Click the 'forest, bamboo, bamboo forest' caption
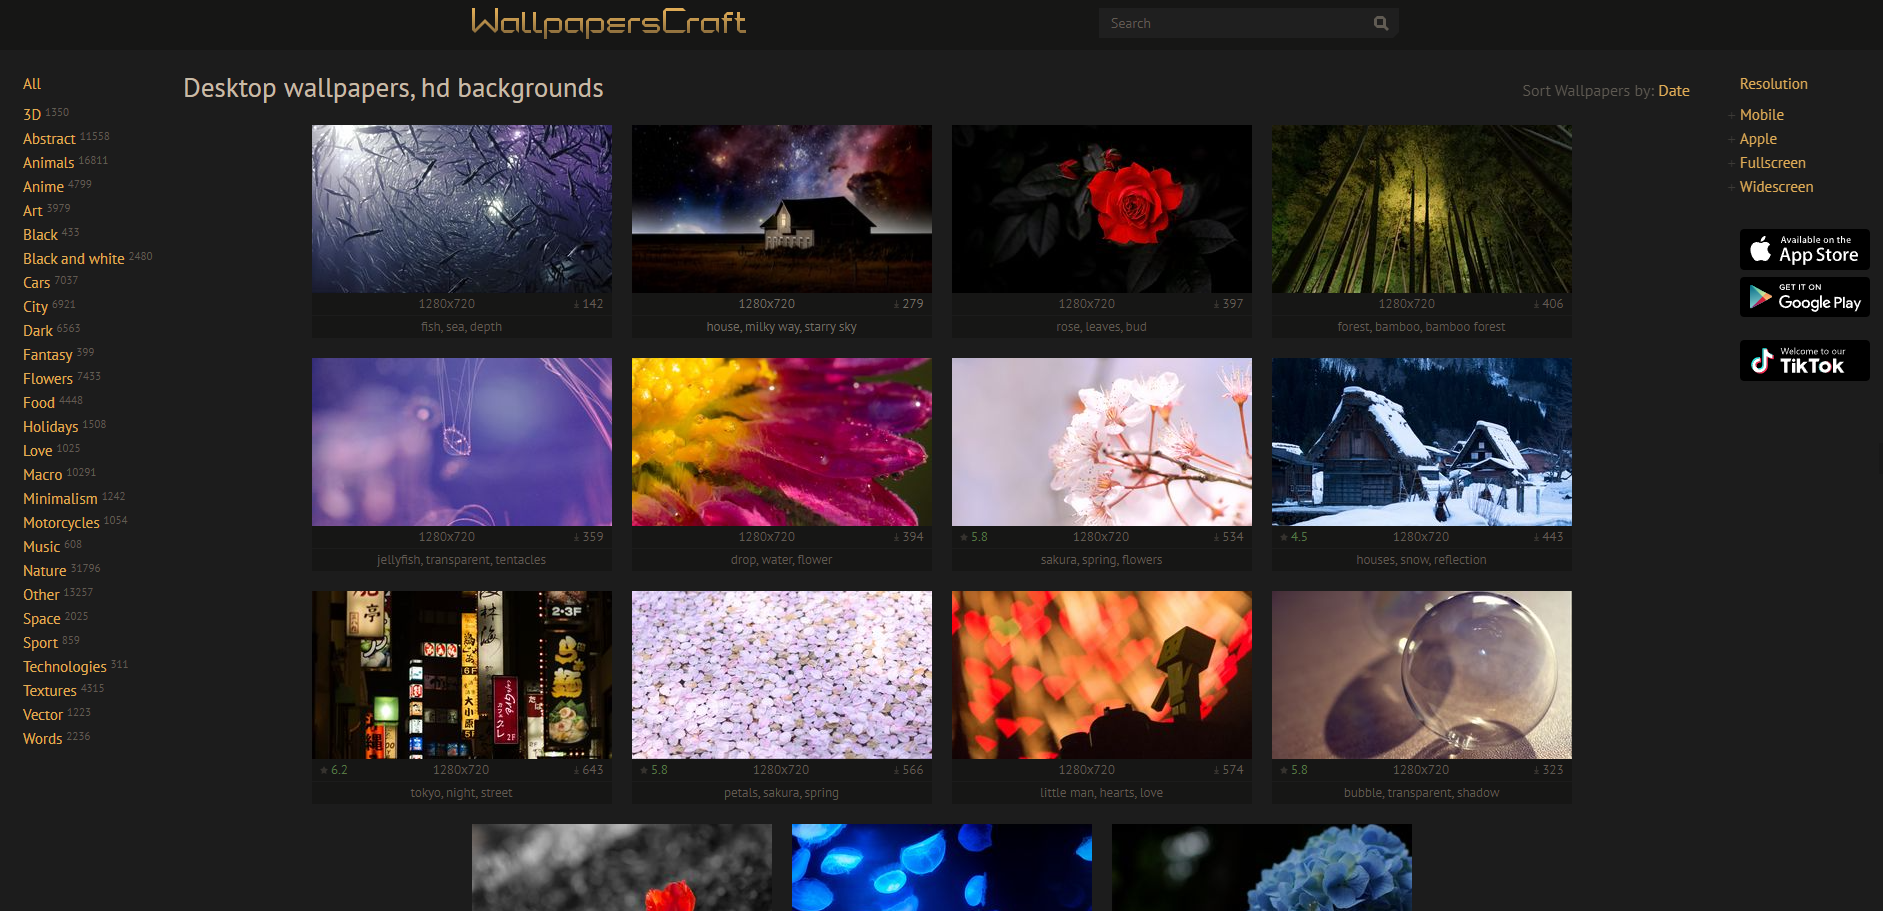 click(1420, 327)
